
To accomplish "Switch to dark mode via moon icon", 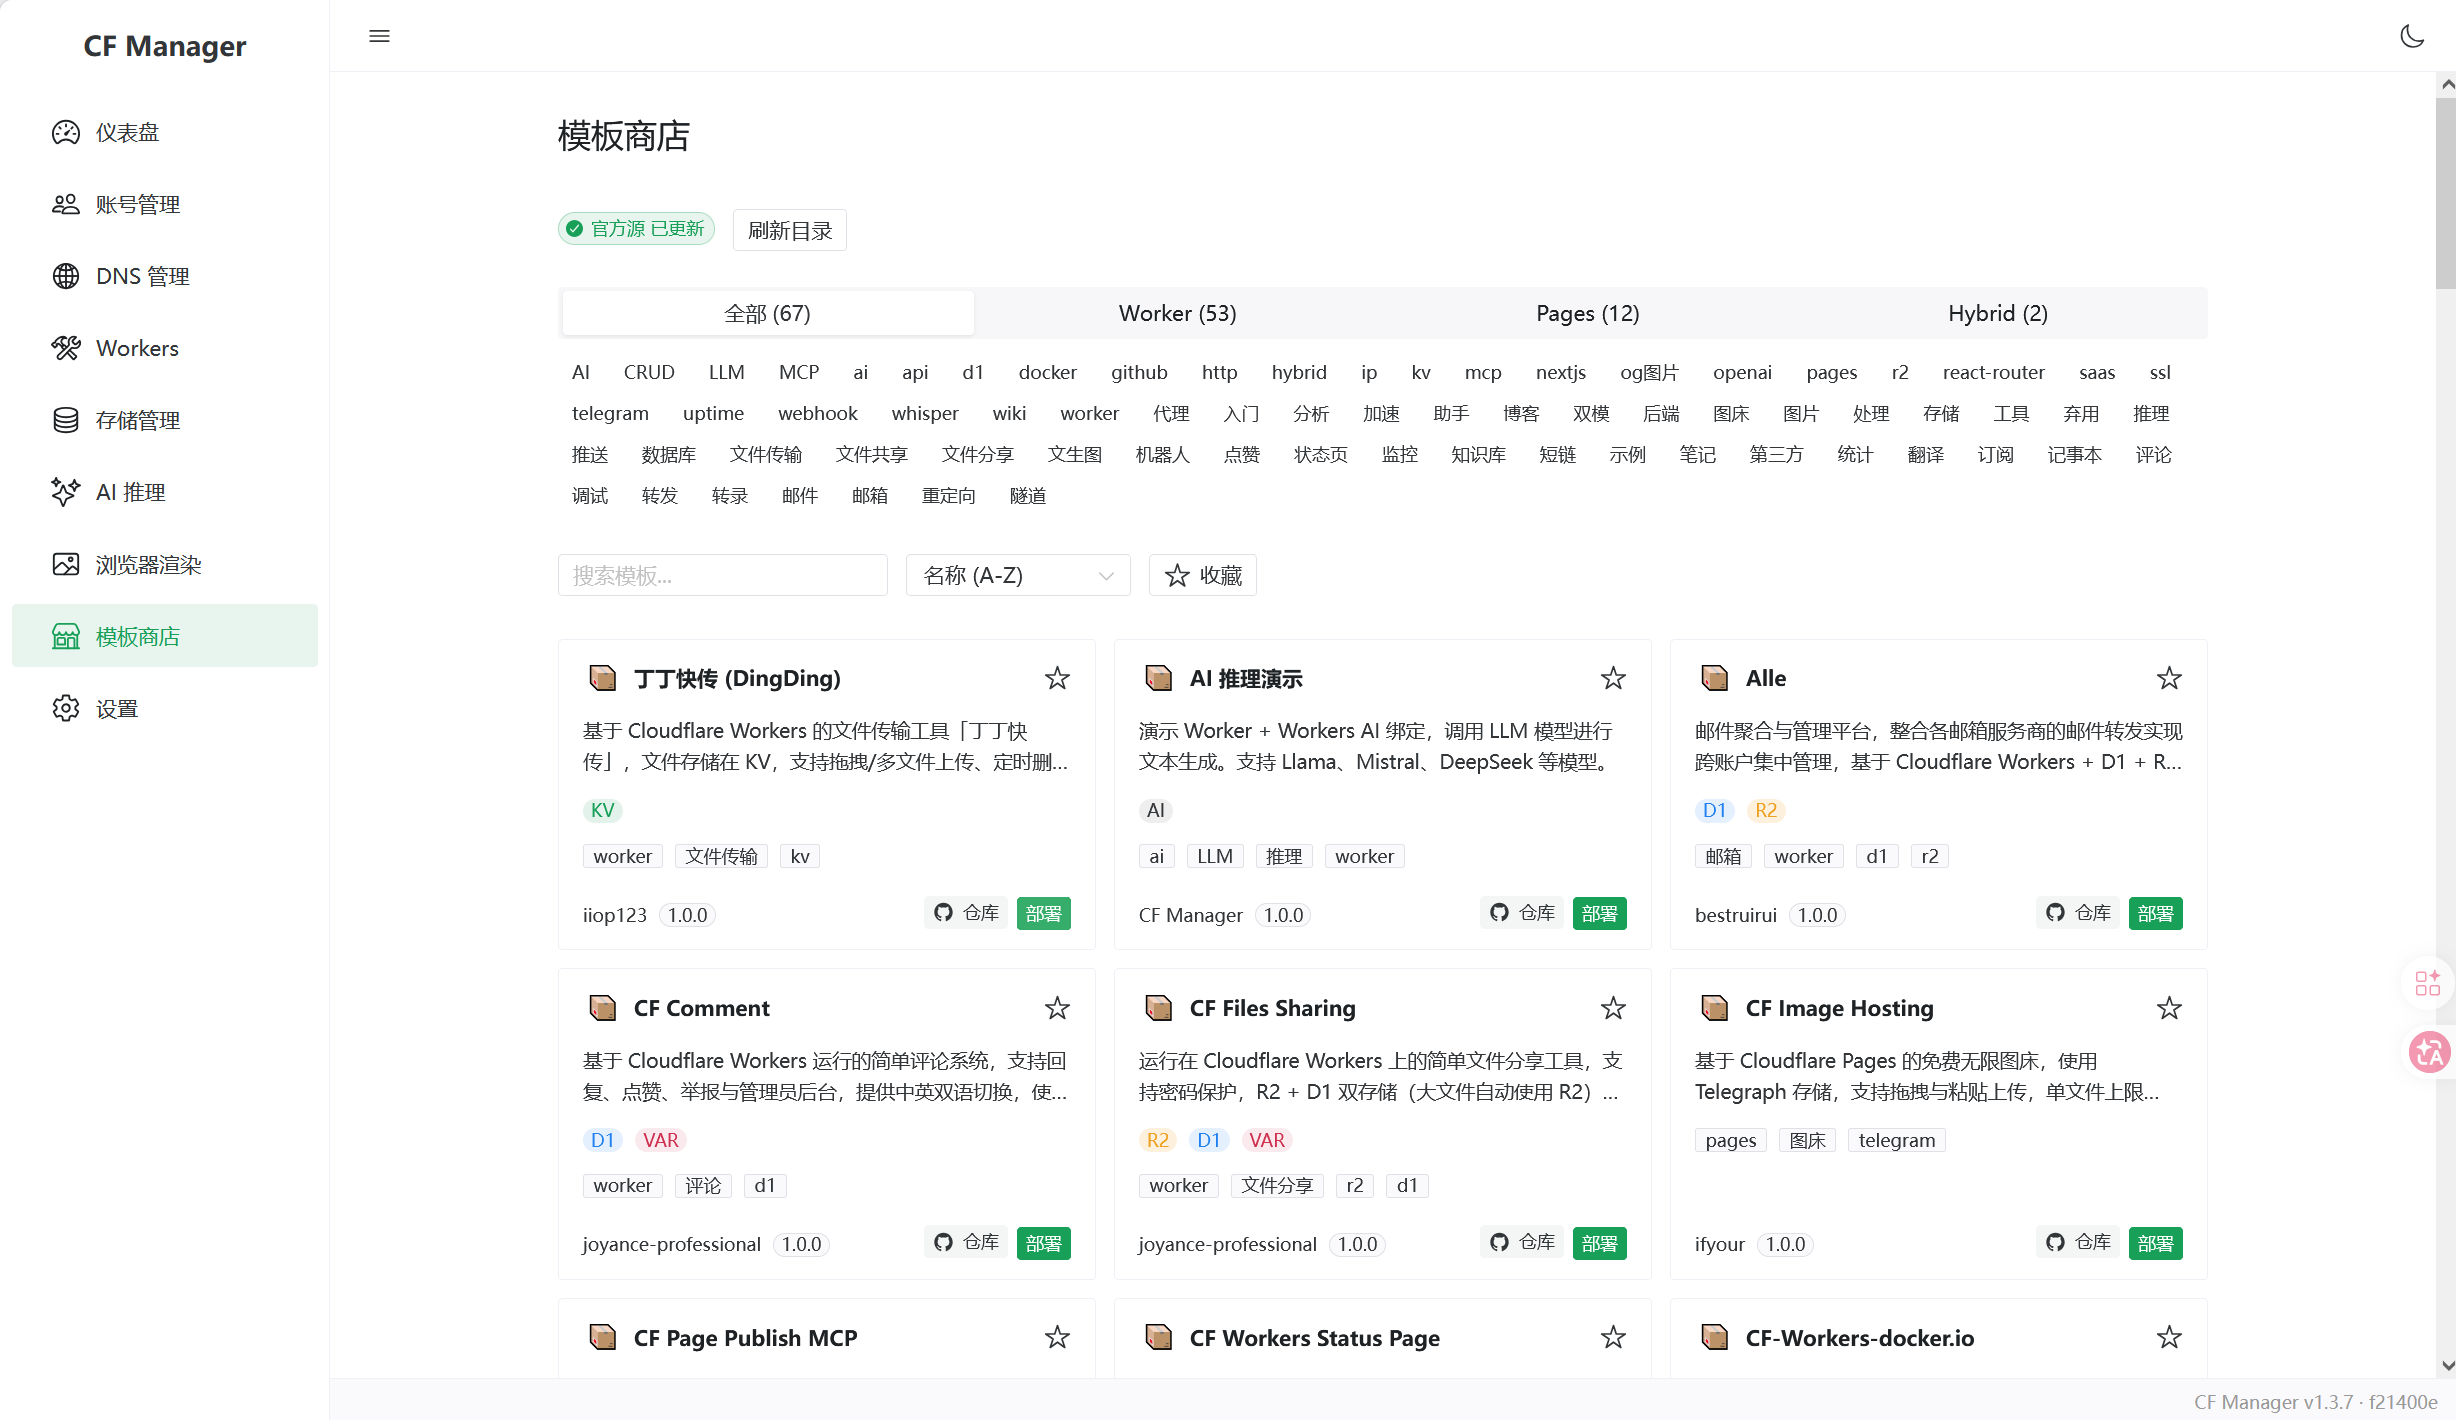I will click(2412, 36).
